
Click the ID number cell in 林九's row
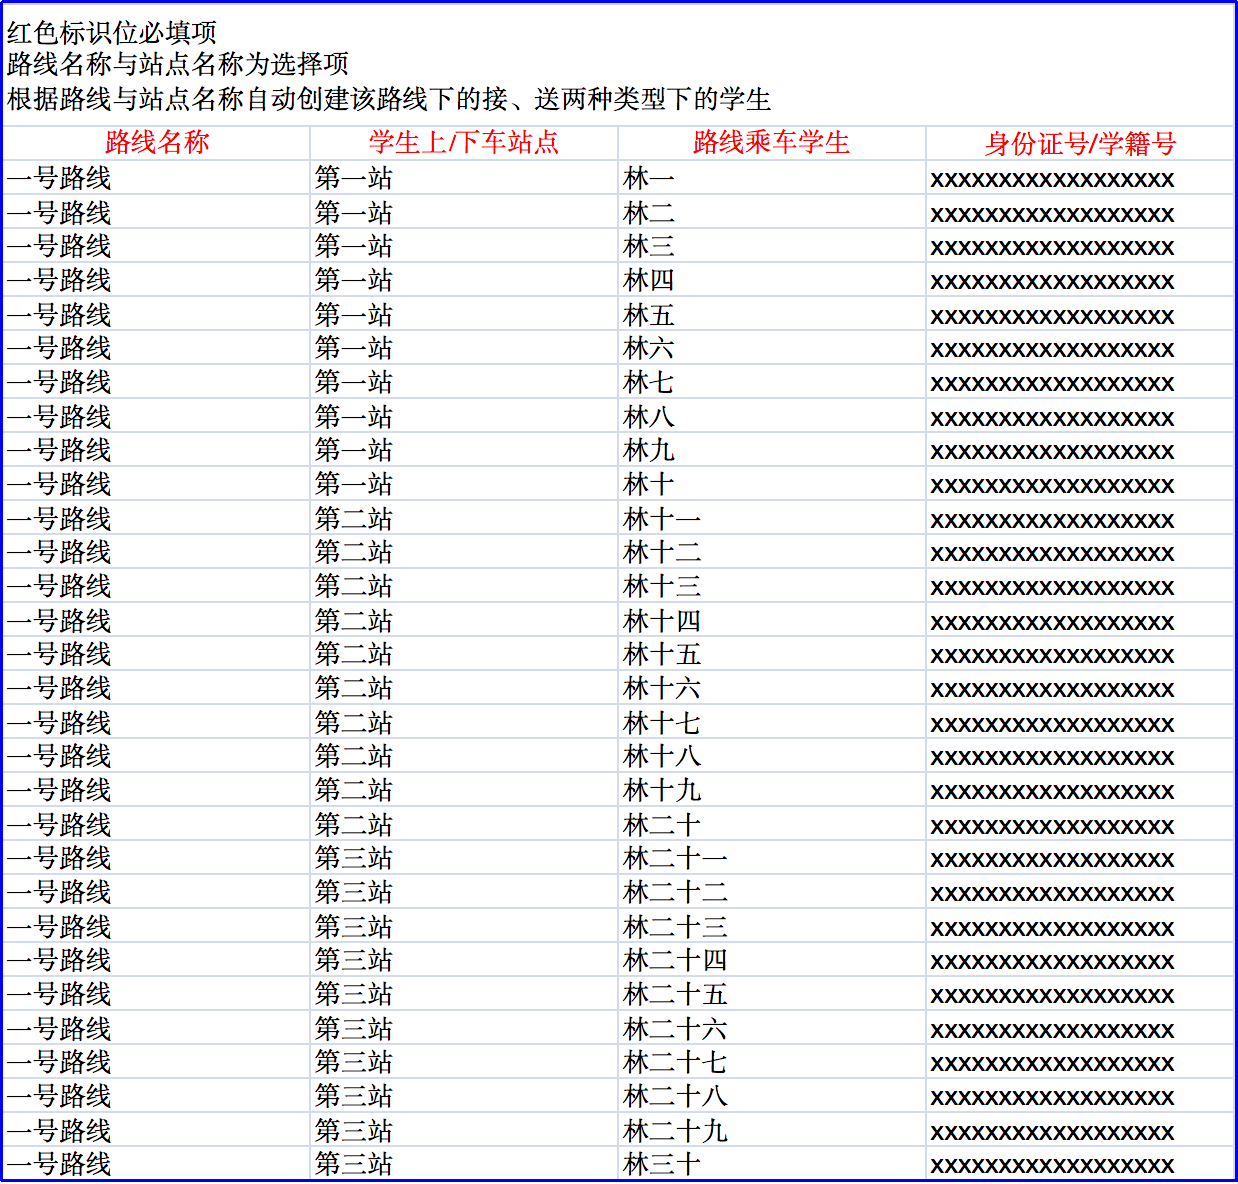pyautogui.click(x=1080, y=450)
